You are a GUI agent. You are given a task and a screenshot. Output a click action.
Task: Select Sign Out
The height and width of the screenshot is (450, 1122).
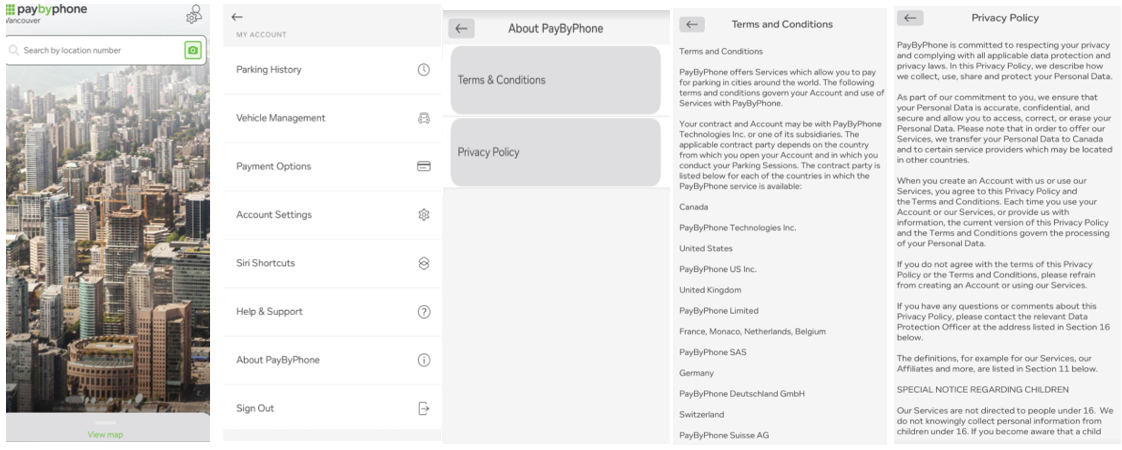tap(332, 408)
